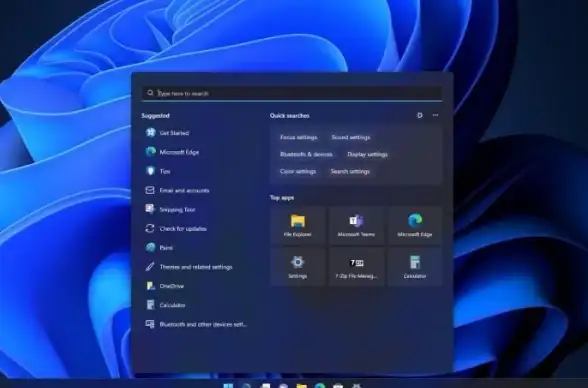Open File Explorer from the taskbar
Image resolution: width=588 pixels, height=388 pixels.
(x=302, y=385)
